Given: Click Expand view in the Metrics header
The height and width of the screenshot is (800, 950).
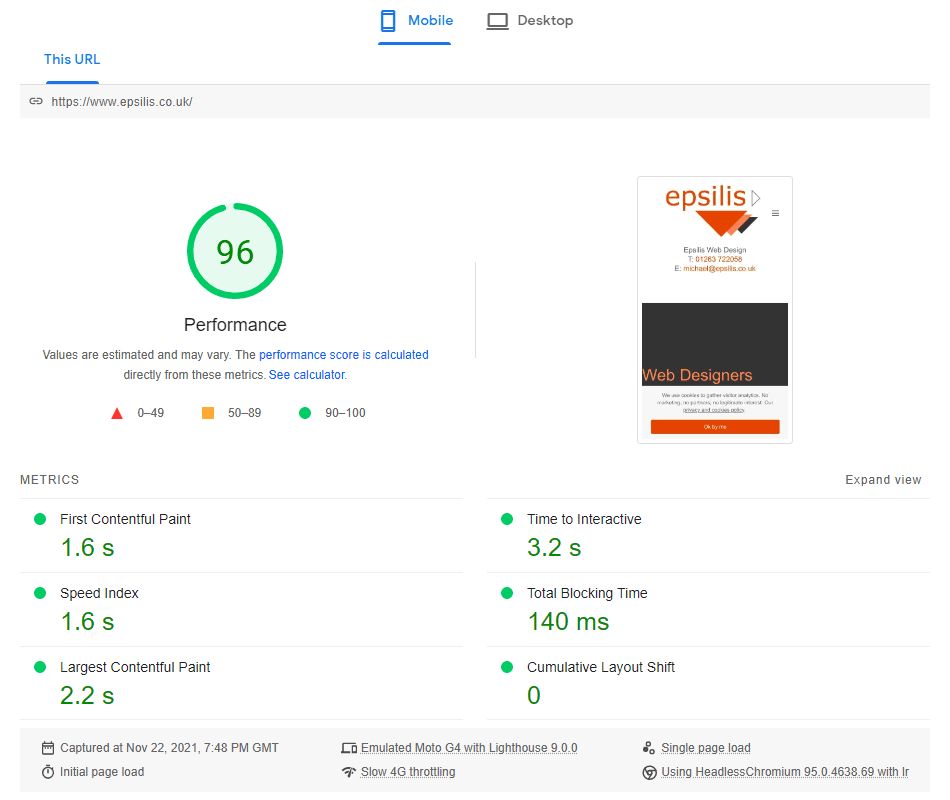Looking at the screenshot, I should click(883, 479).
